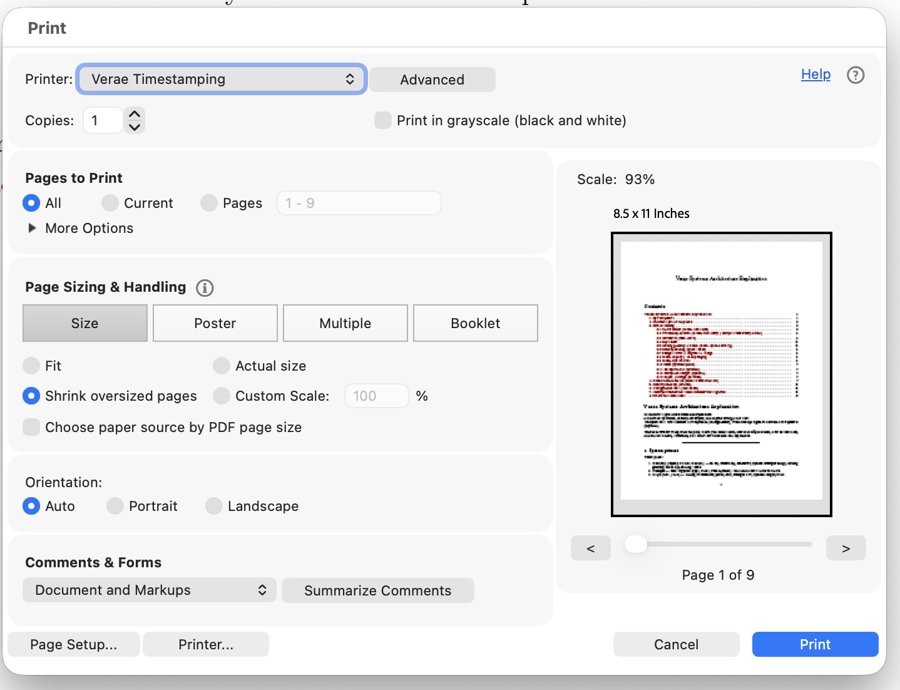This screenshot has height=690, width=900.
Task: Click the document page preview thumbnail
Action: (x=721, y=374)
